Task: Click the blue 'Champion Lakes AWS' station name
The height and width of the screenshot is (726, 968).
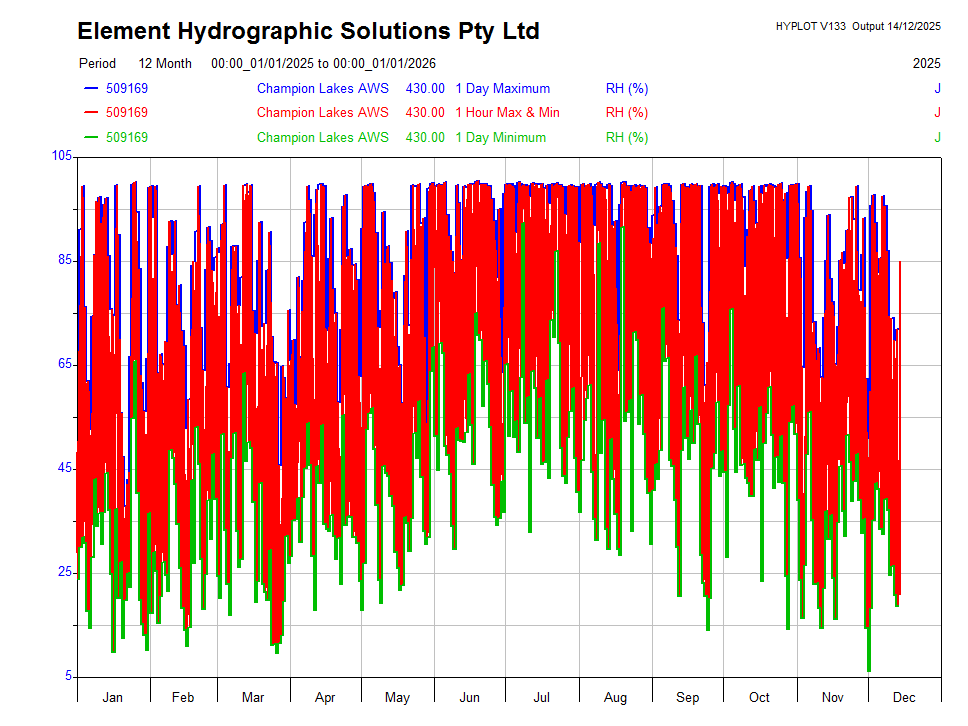Action: pyautogui.click(x=322, y=89)
